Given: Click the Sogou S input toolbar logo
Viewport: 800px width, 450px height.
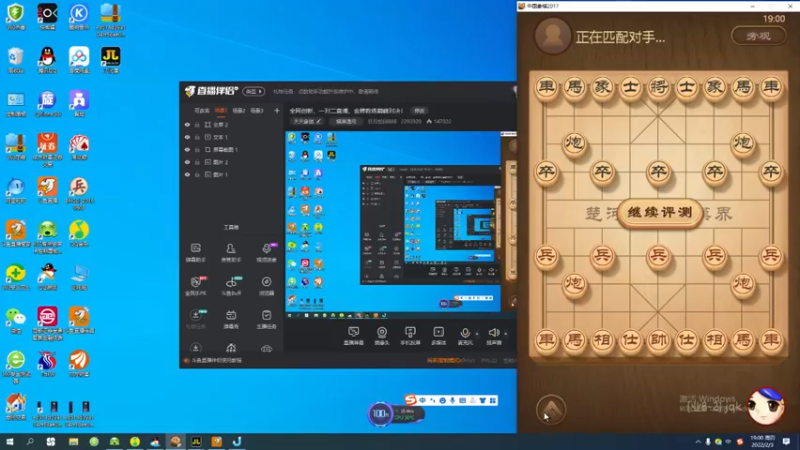Looking at the screenshot, I should (x=410, y=399).
